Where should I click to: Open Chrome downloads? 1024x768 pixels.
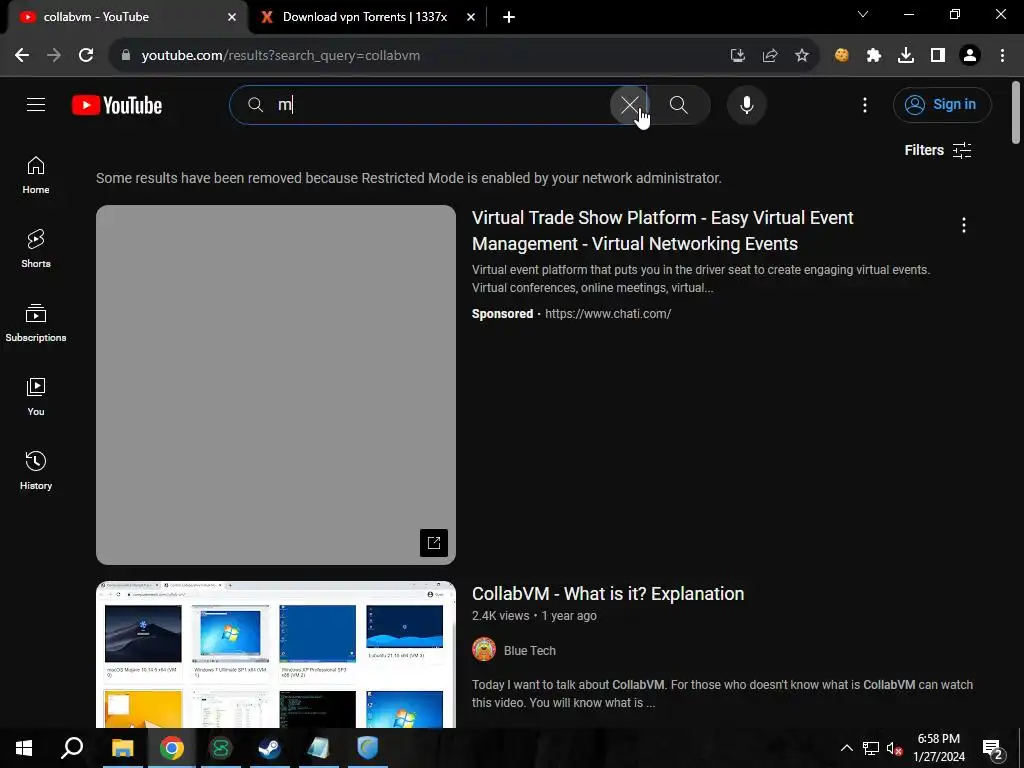click(x=906, y=56)
